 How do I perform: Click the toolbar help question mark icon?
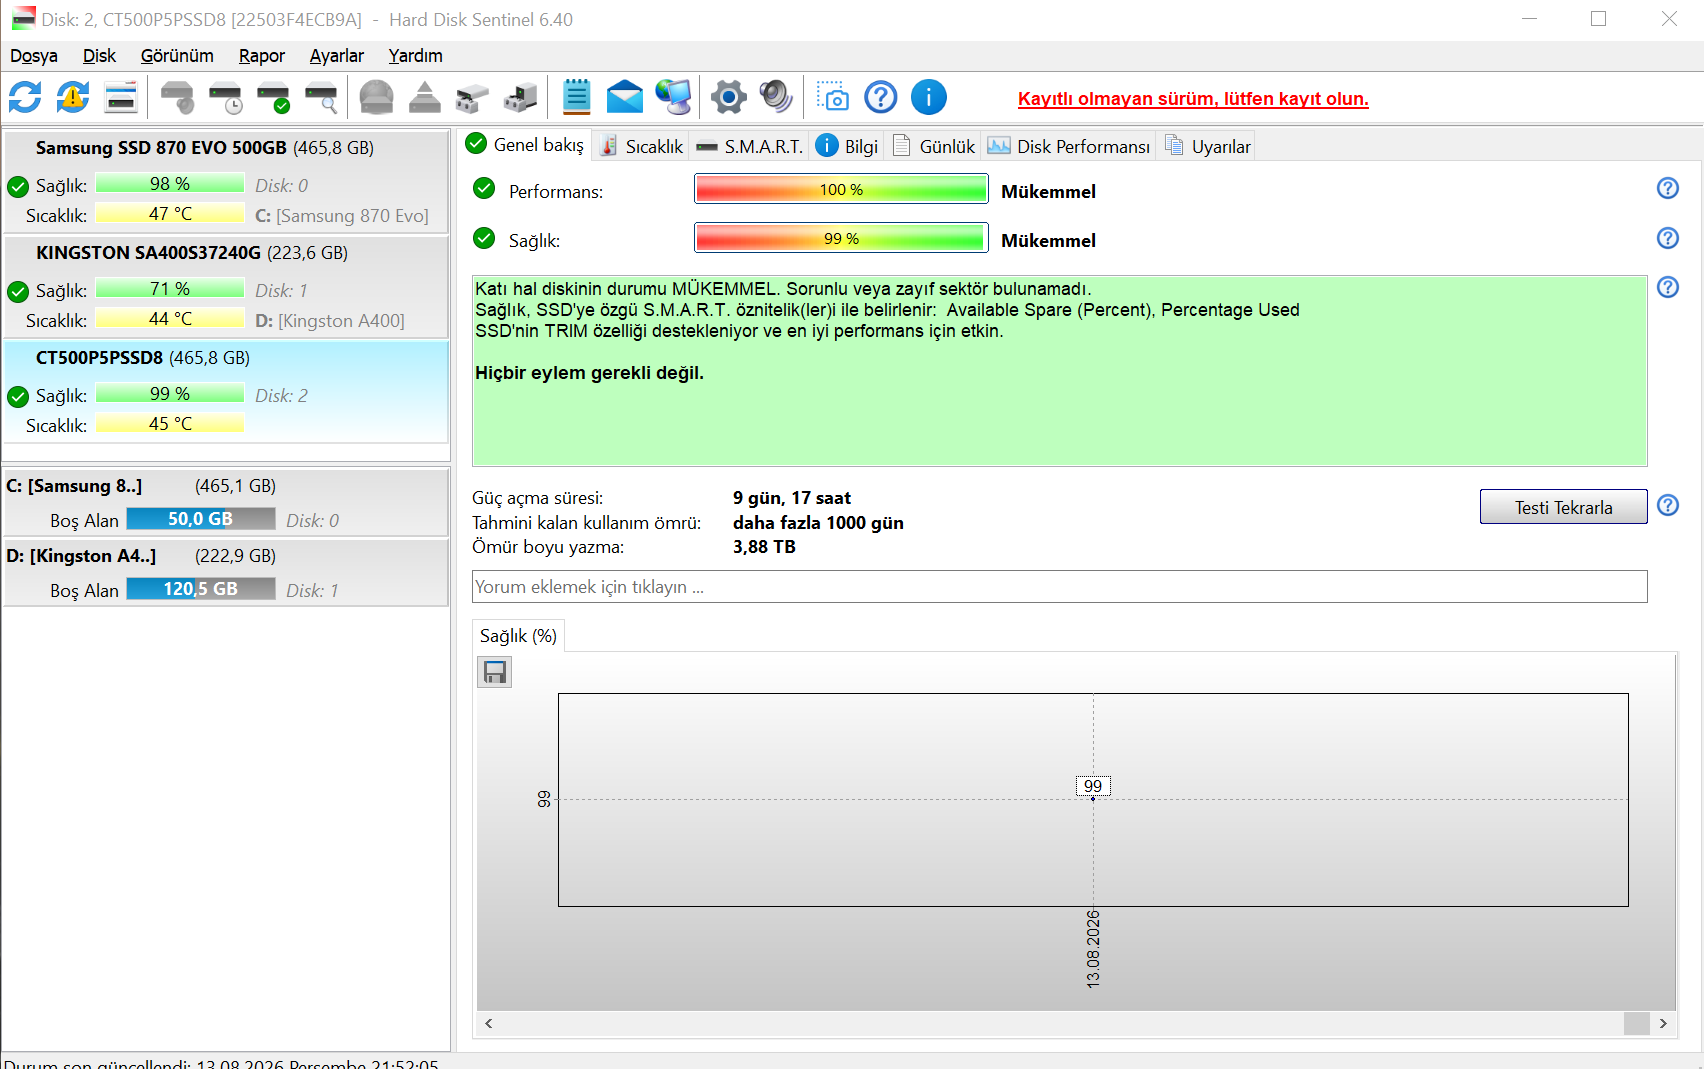click(881, 97)
